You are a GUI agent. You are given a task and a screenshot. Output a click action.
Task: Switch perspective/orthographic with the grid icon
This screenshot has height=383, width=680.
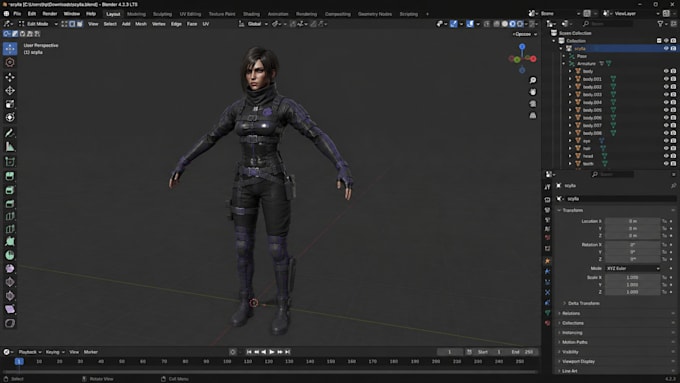coord(533,115)
